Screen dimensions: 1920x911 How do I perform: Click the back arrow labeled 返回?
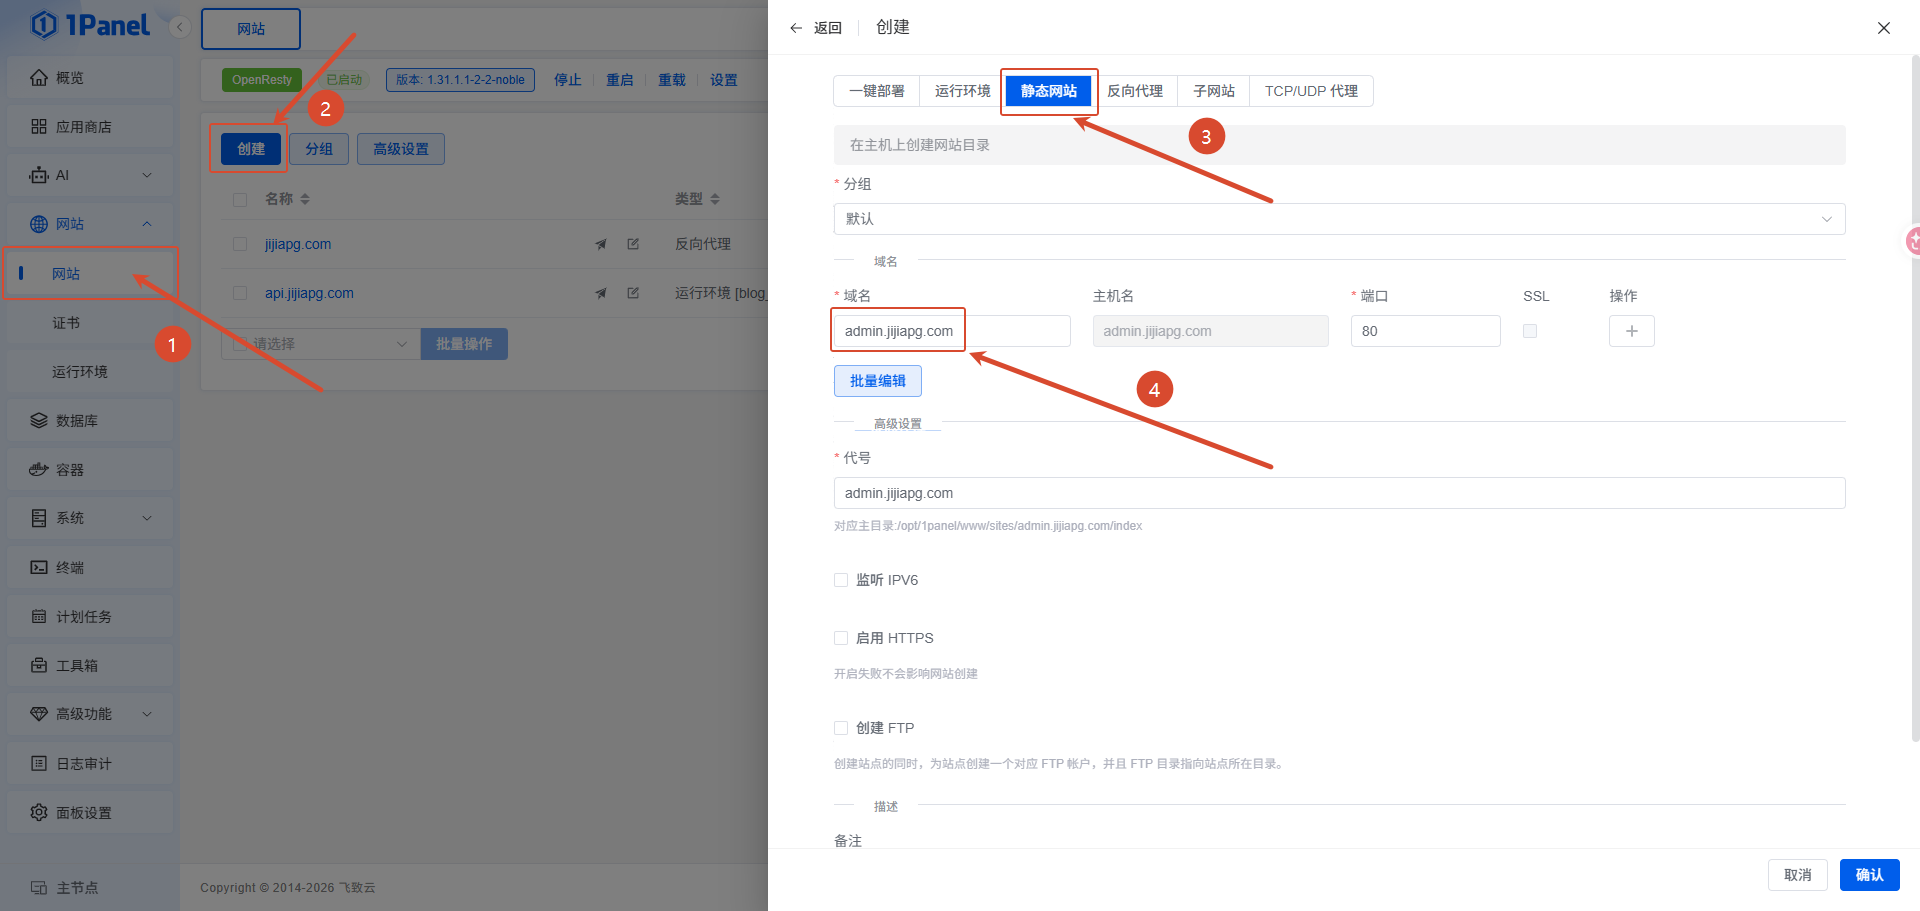815,28
